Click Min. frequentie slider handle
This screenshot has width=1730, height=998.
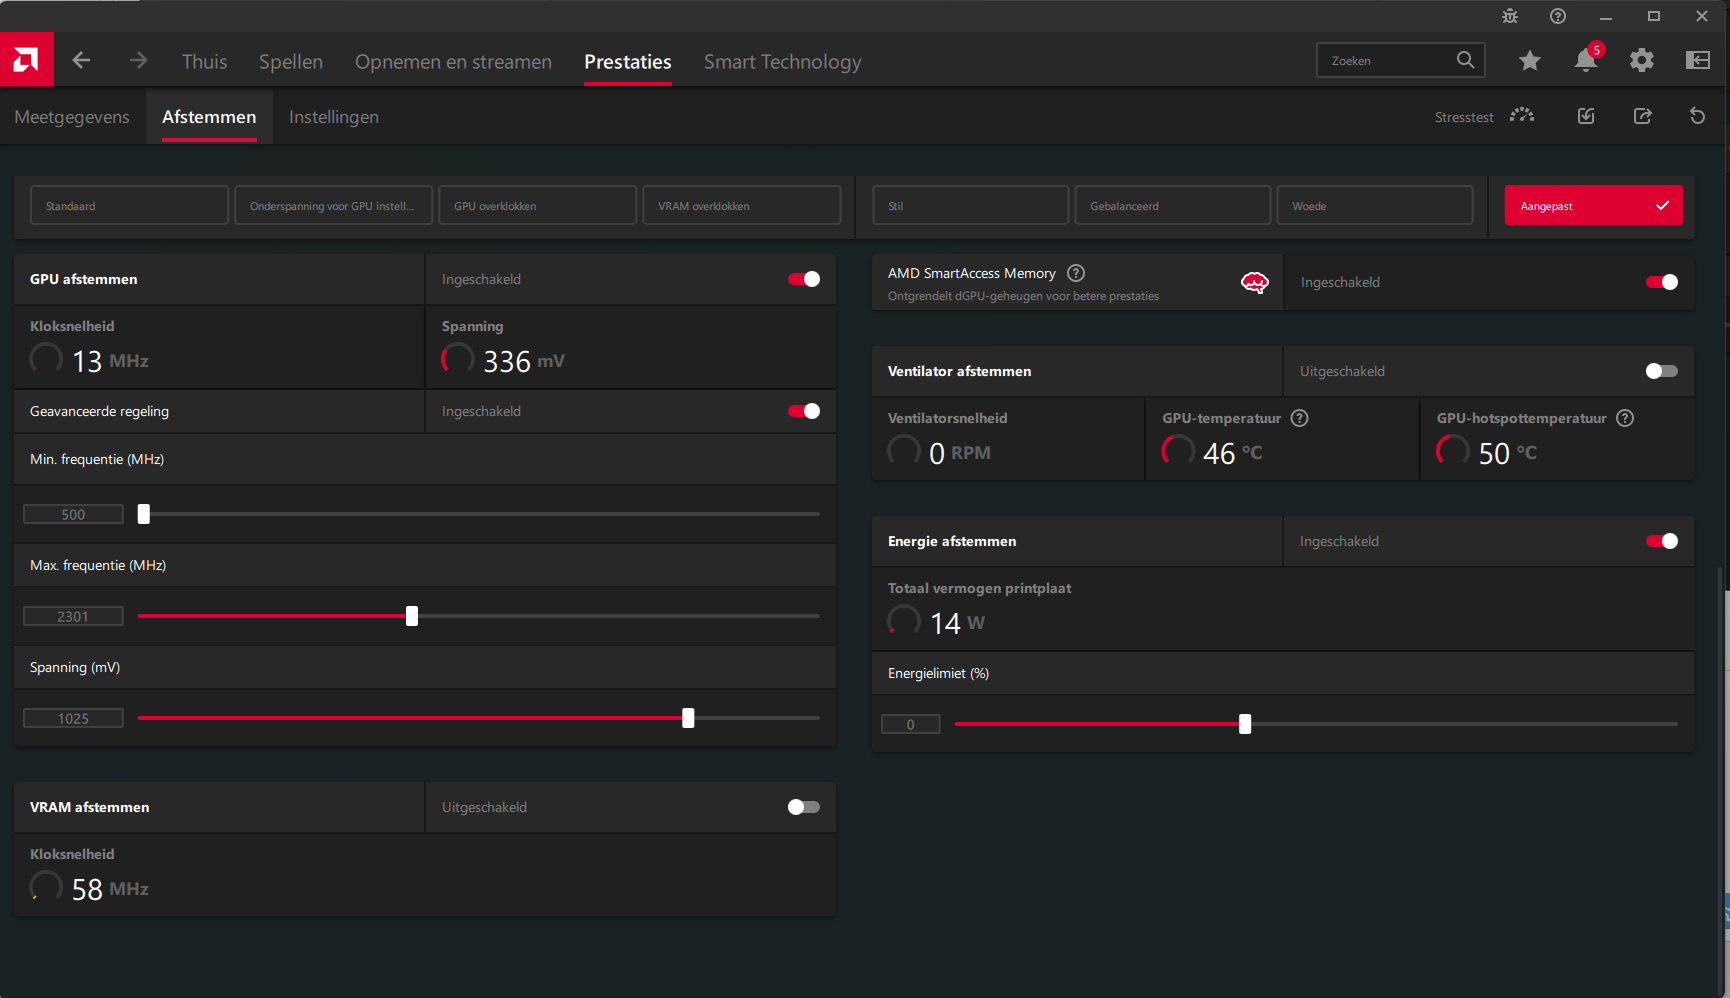[144, 514]
